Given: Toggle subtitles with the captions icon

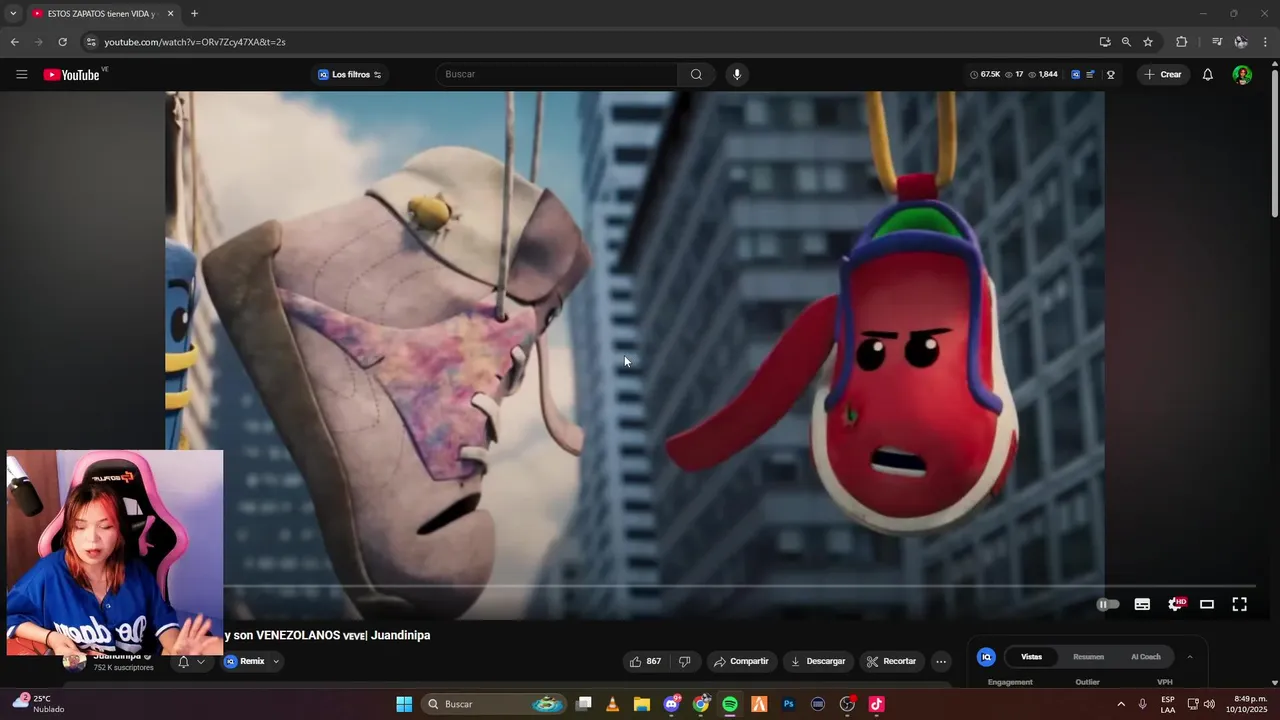Looking at the screenshot, I should coord(1142,604).
